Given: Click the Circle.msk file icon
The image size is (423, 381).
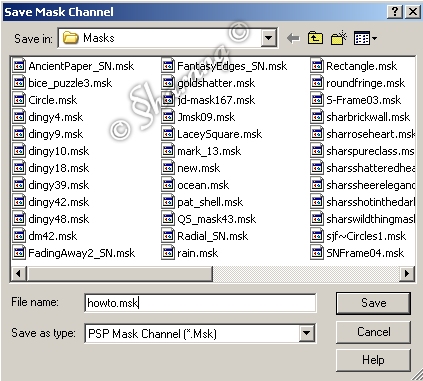Looking at the screenshot, I should [x=19, y=100].
